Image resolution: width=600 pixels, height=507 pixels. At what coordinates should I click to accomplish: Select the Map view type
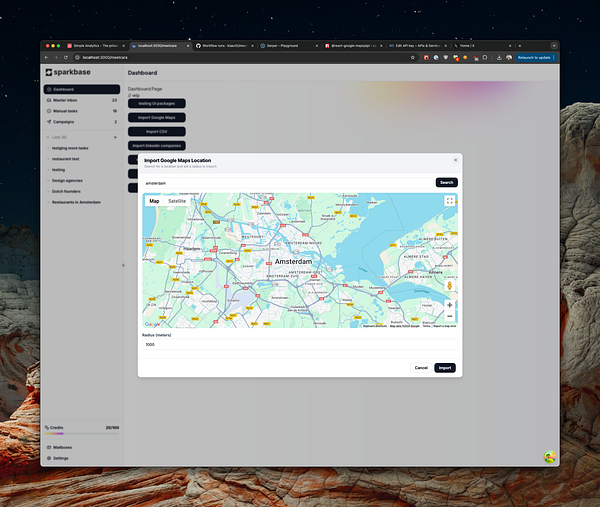pyautogui.click(x=154, y=201)
